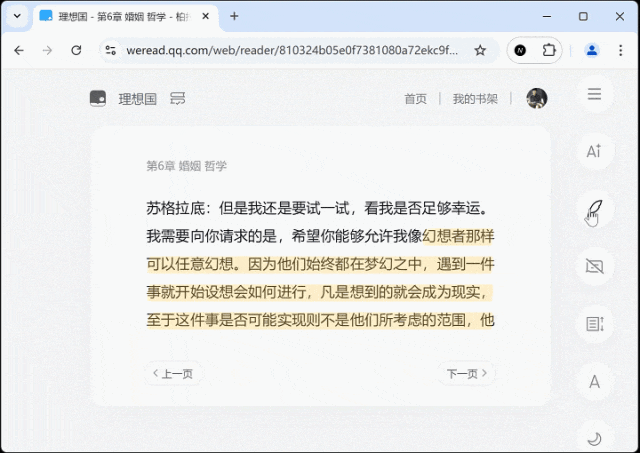Maximize the browser window
Viewport: 640px width, 453px height.
pyautogui.click(x=583, y=16)
